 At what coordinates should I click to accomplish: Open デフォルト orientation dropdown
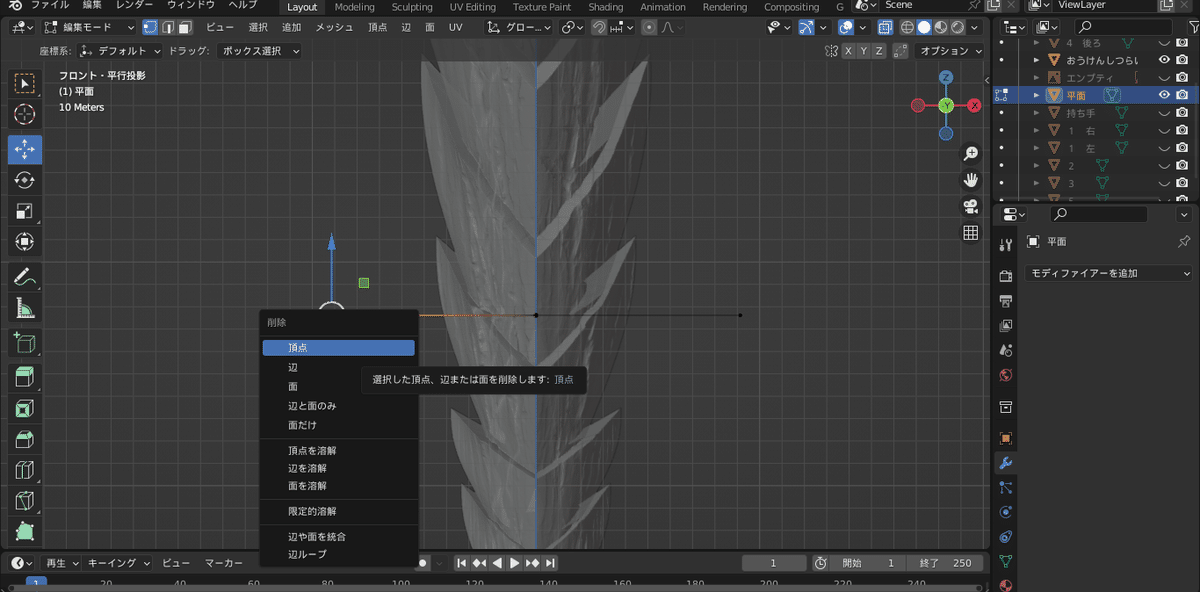tap(119, 51)
